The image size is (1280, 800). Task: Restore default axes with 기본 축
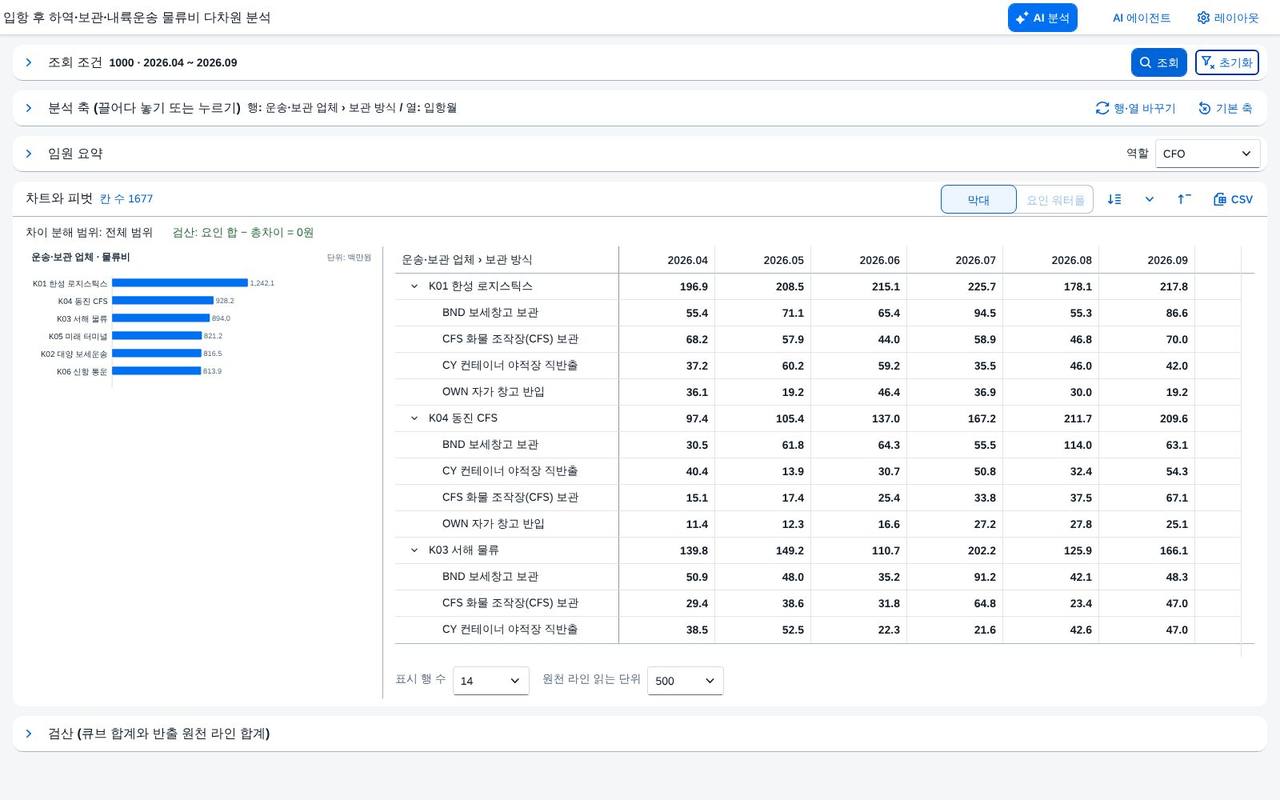(x=1225, y=108)
